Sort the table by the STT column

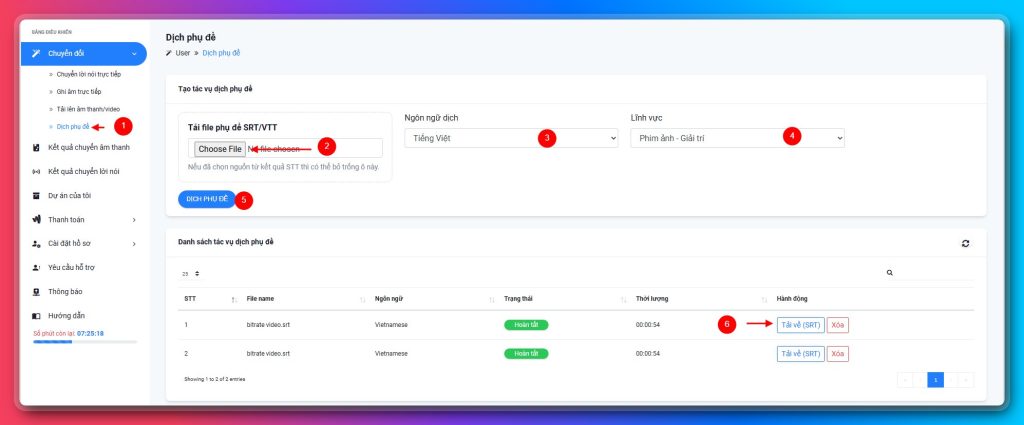(233, 298)
